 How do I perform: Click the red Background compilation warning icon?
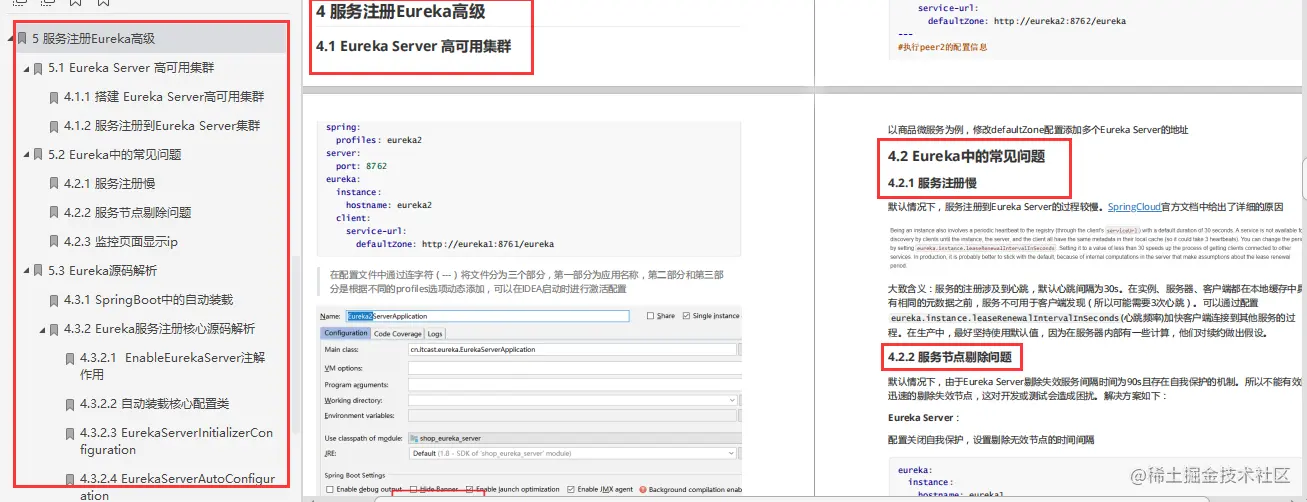641,489
